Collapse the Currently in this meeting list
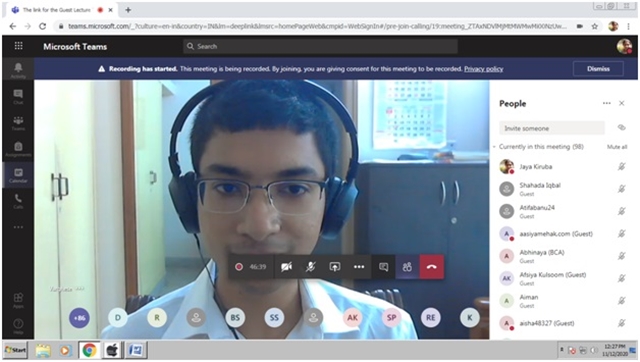640x362 pixels. tap(494, 147)
